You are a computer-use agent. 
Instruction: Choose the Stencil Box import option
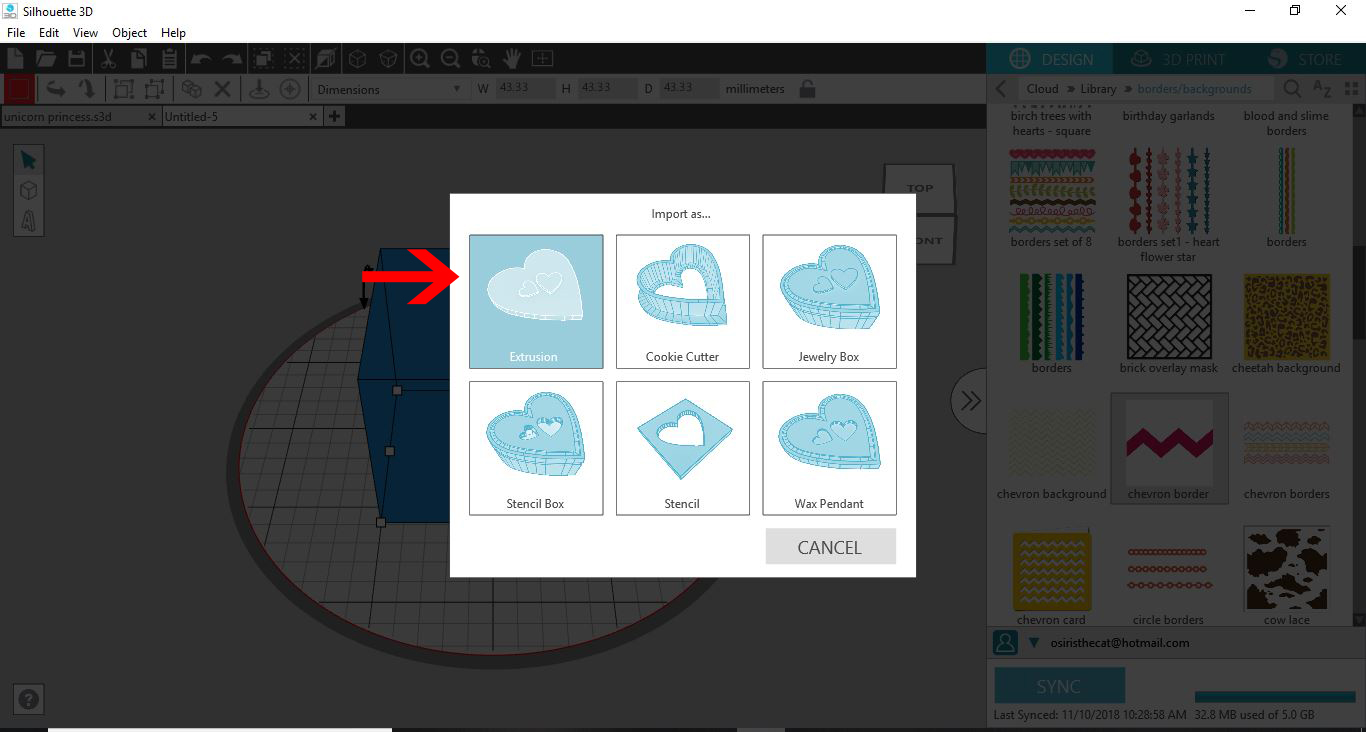coord(536,448)
